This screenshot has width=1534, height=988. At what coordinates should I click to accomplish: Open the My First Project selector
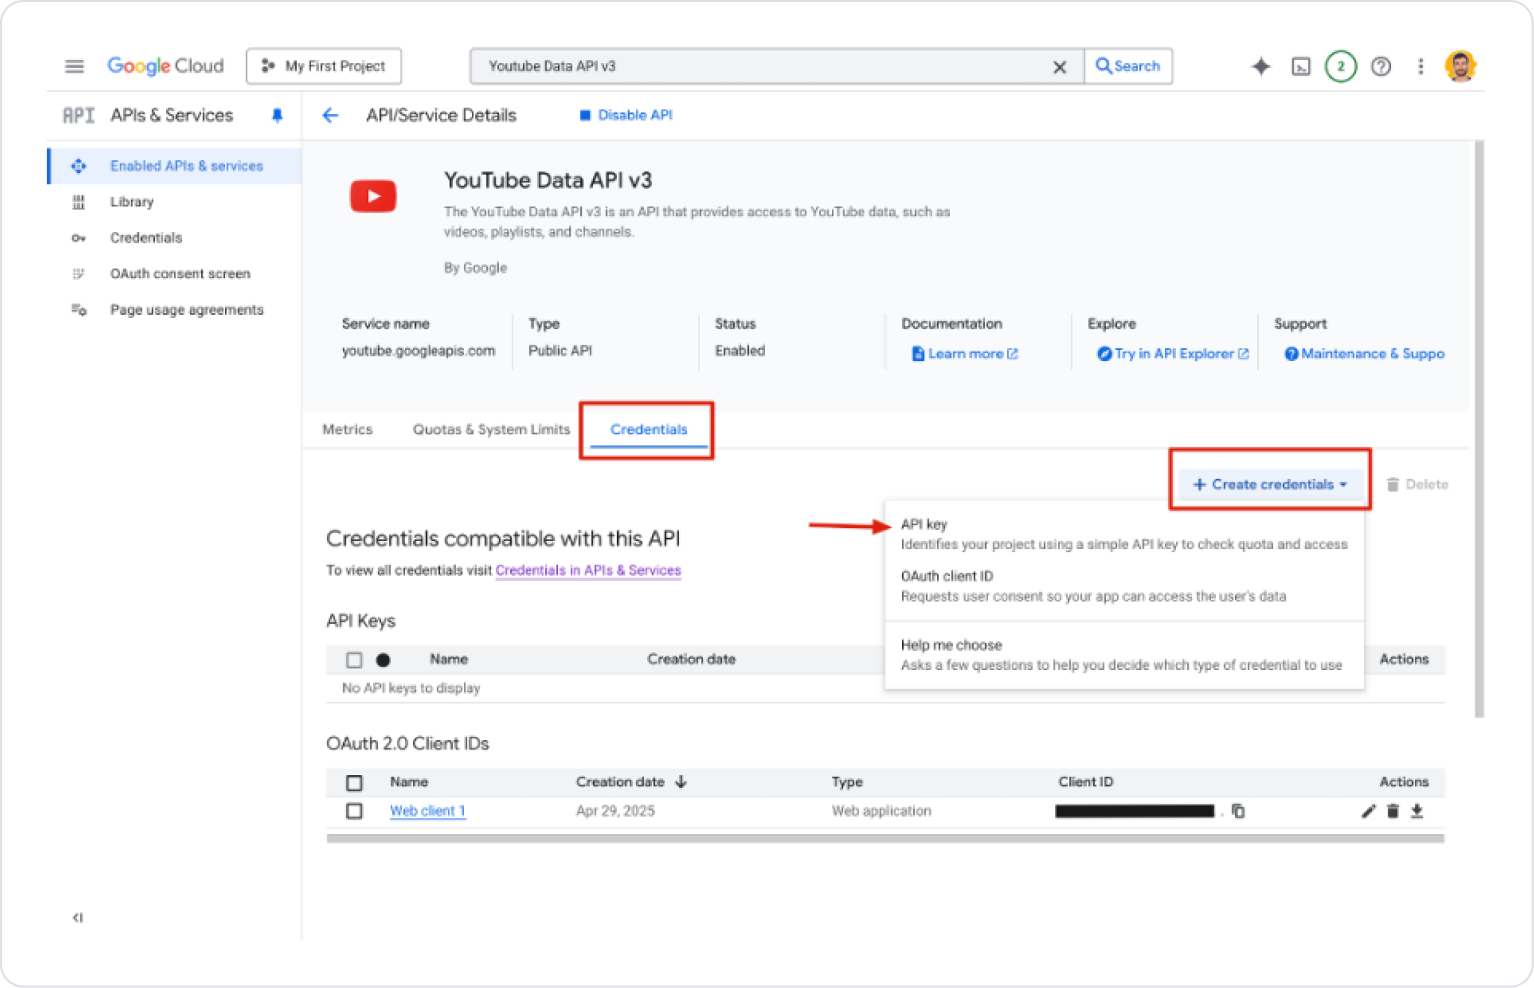pyautogui.click(x=324, y=66)
